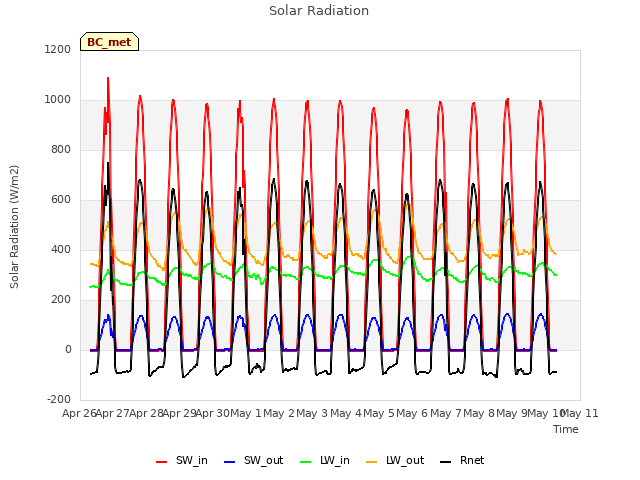The image size is (640, 480).
Task: Click the blue SW_out legend color marker
Action: 230,462
